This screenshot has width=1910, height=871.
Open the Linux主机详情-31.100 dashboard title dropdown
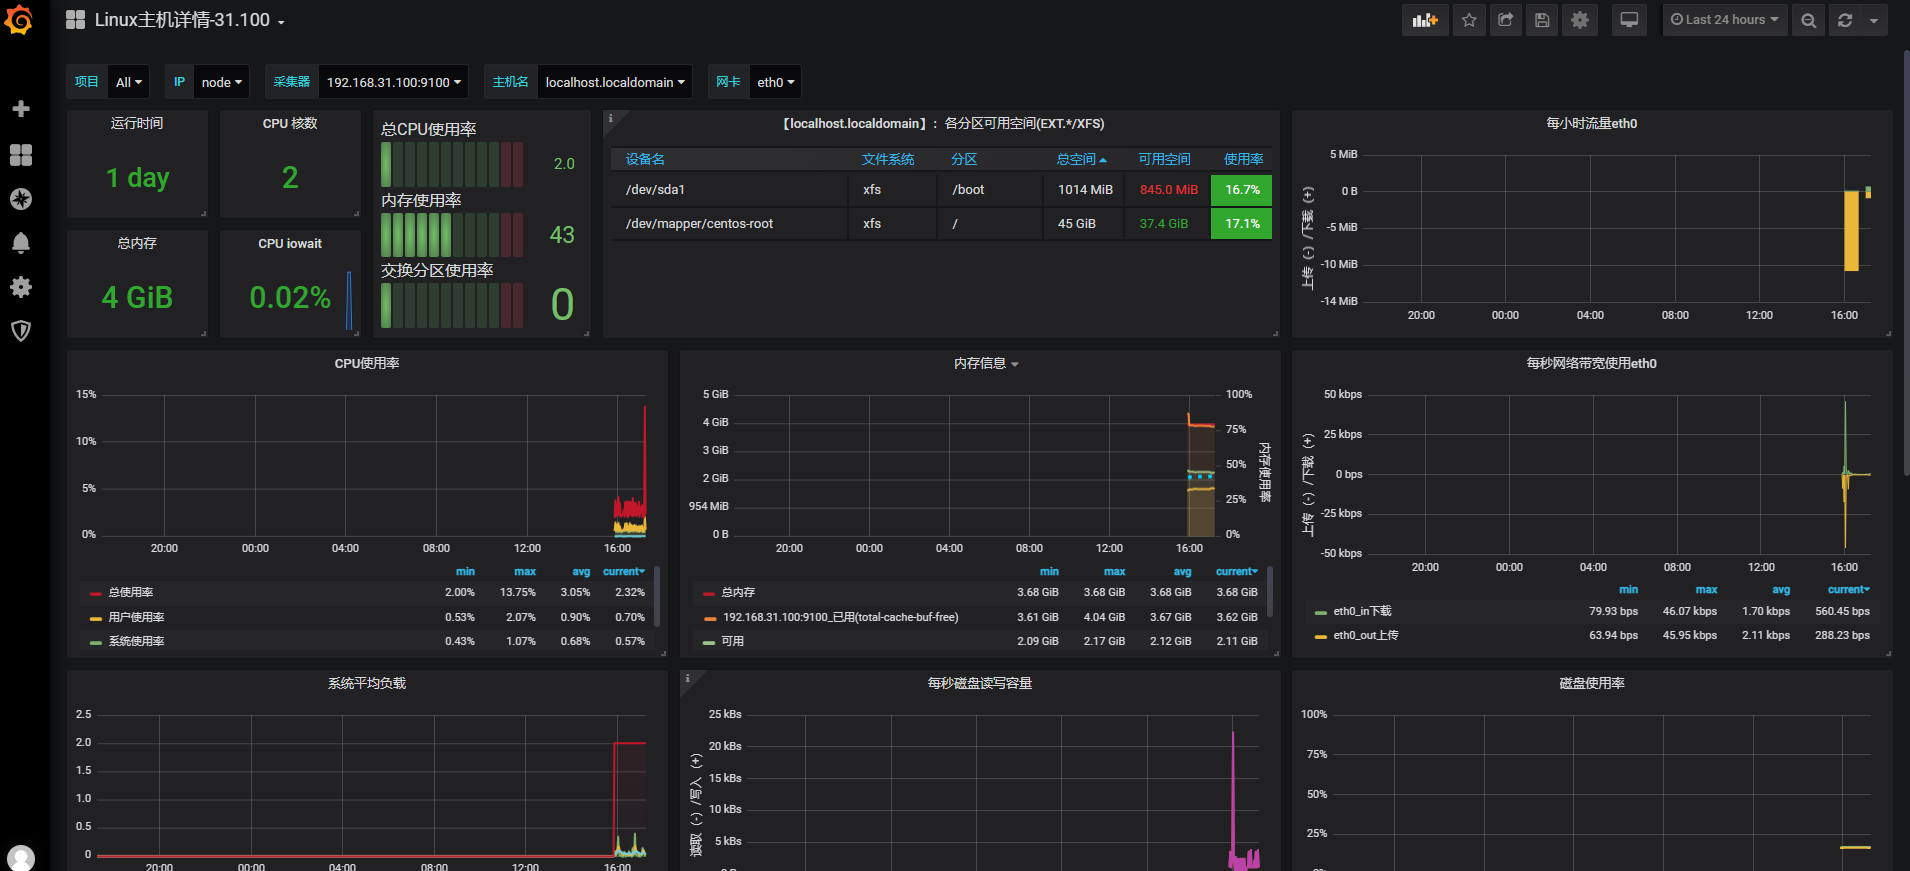(x=190, y=20)
